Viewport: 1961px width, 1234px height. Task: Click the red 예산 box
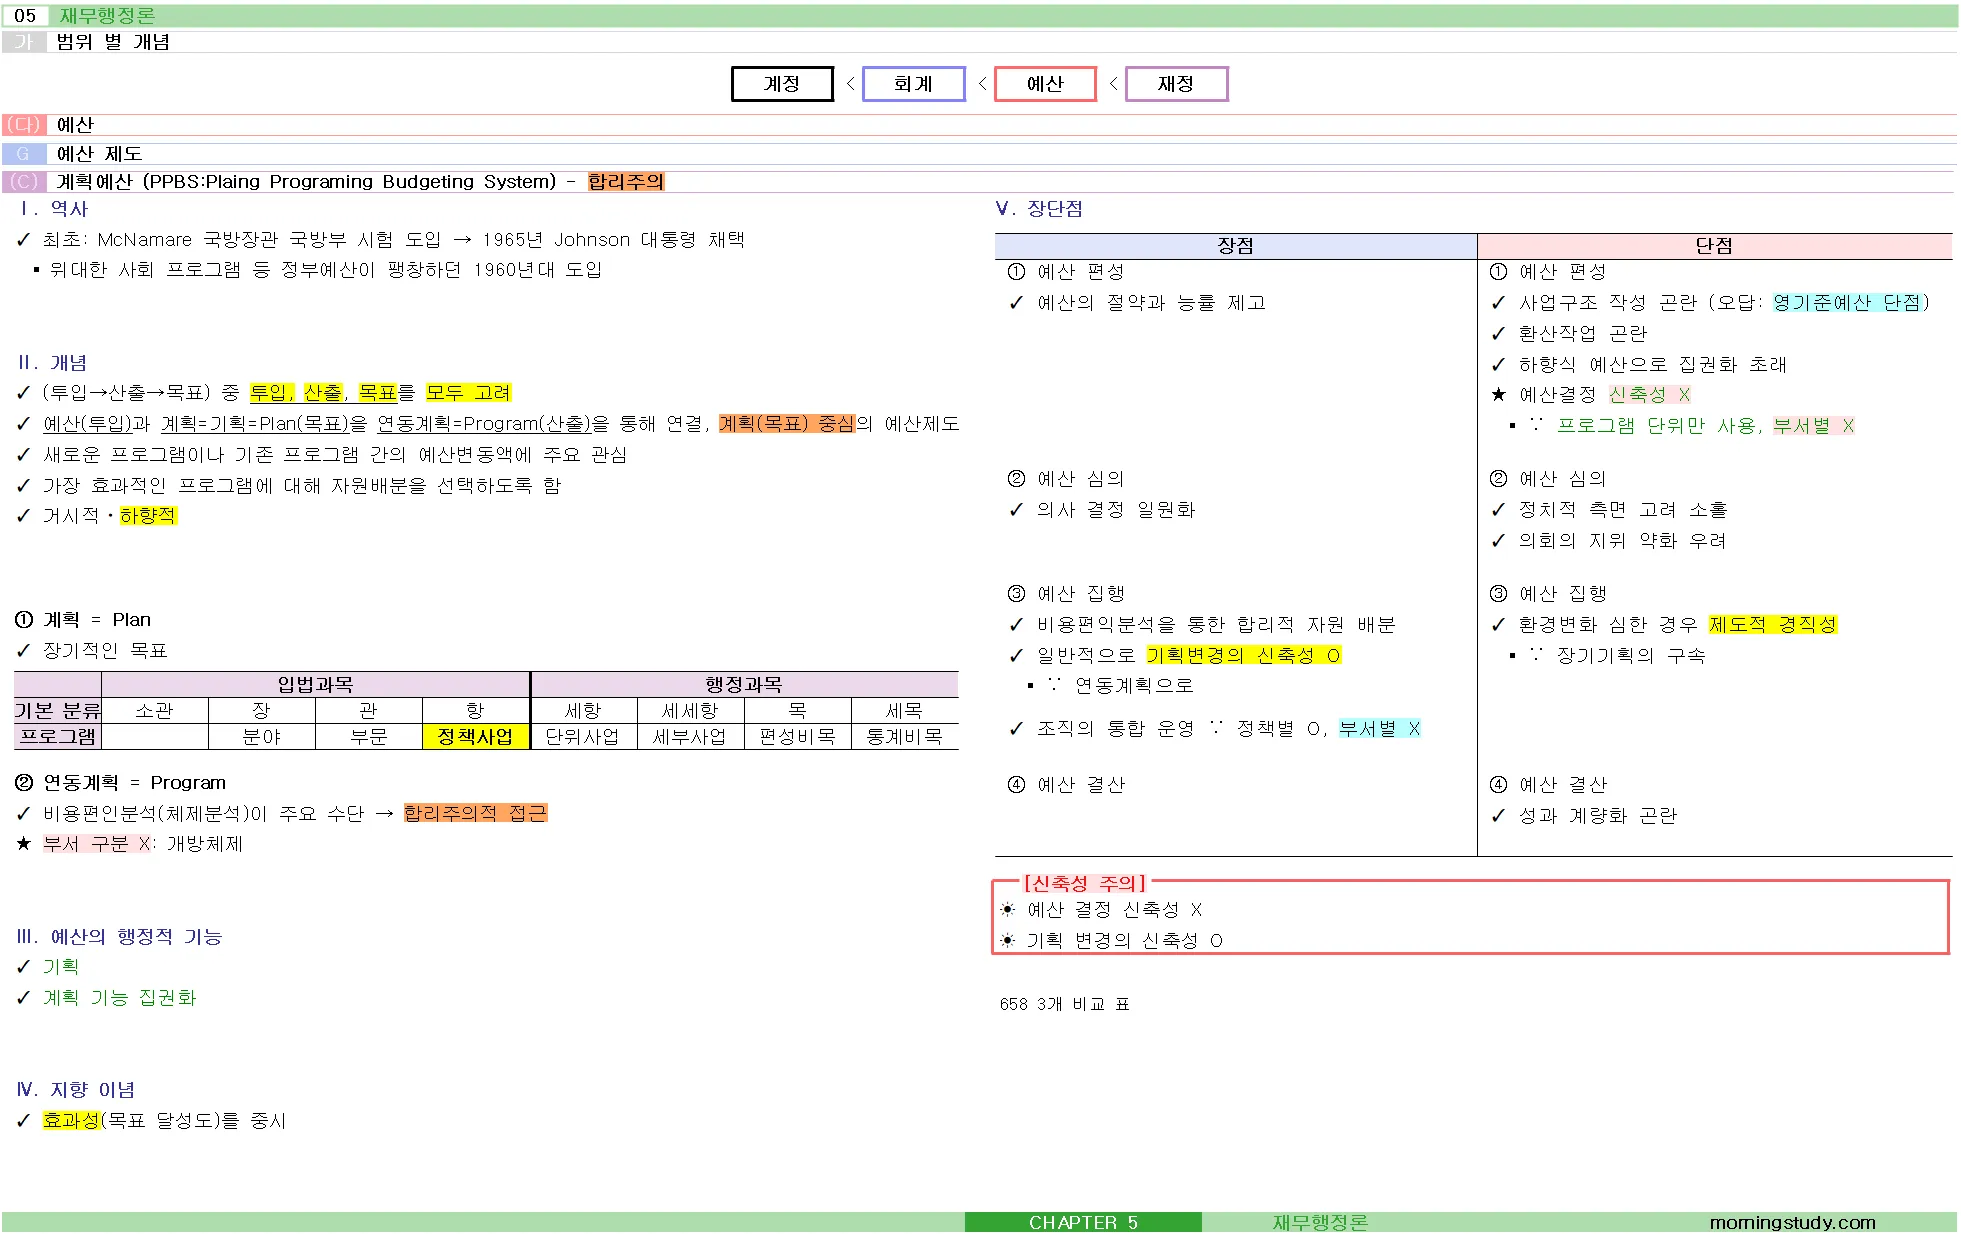pyautogui.click(x=1045, y=84)
